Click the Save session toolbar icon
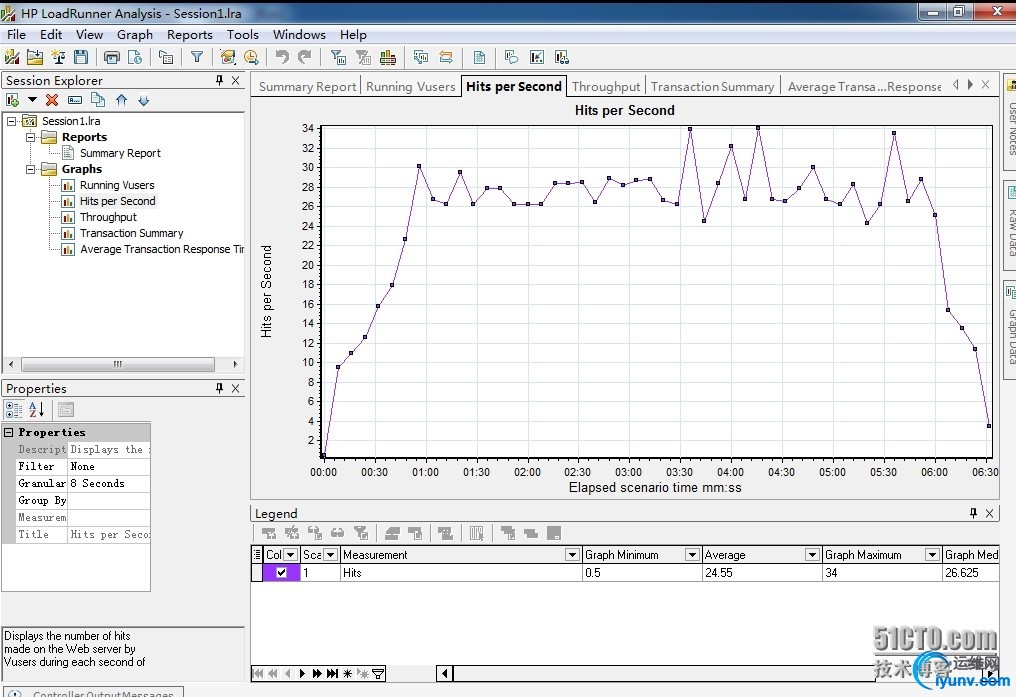 pyautogui.click(x=81, y=58)
